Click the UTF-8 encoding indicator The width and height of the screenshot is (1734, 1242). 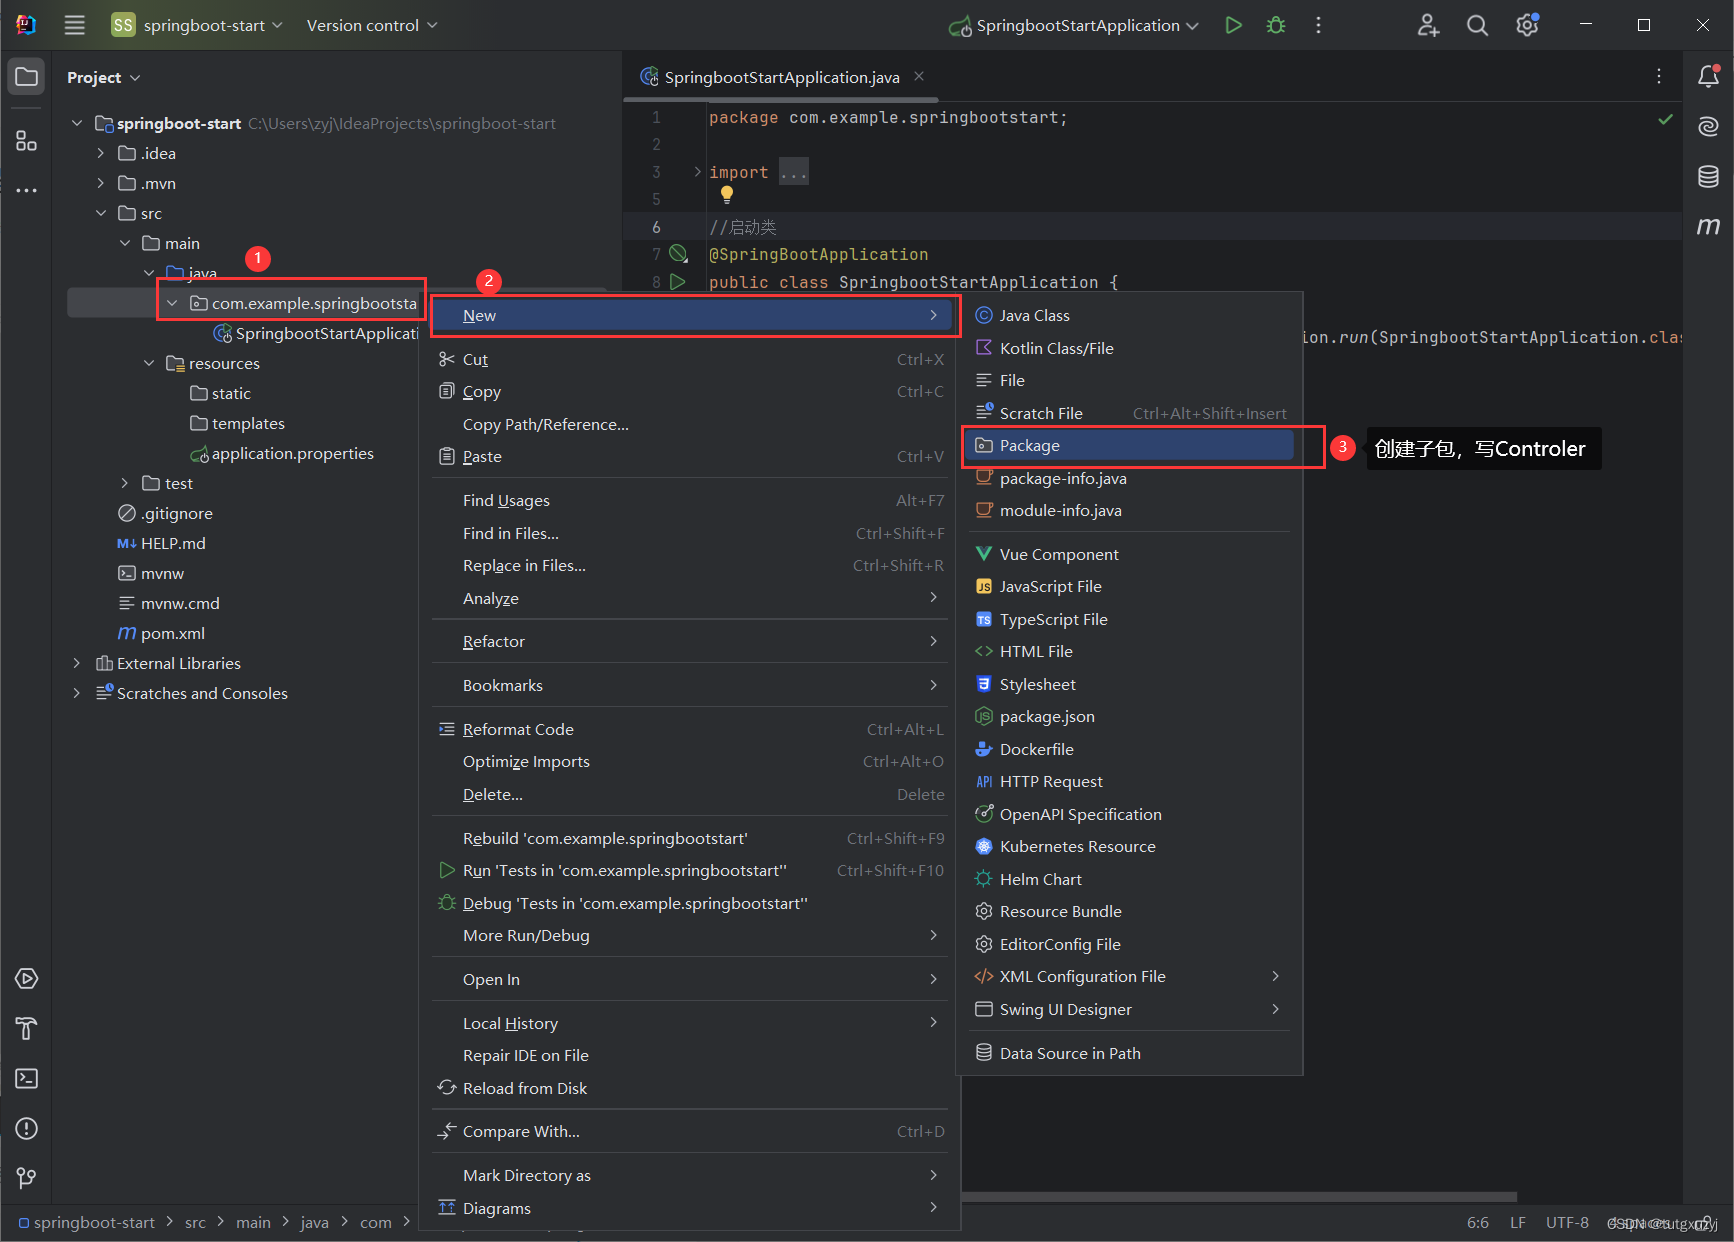[x=1567, y=1222]
